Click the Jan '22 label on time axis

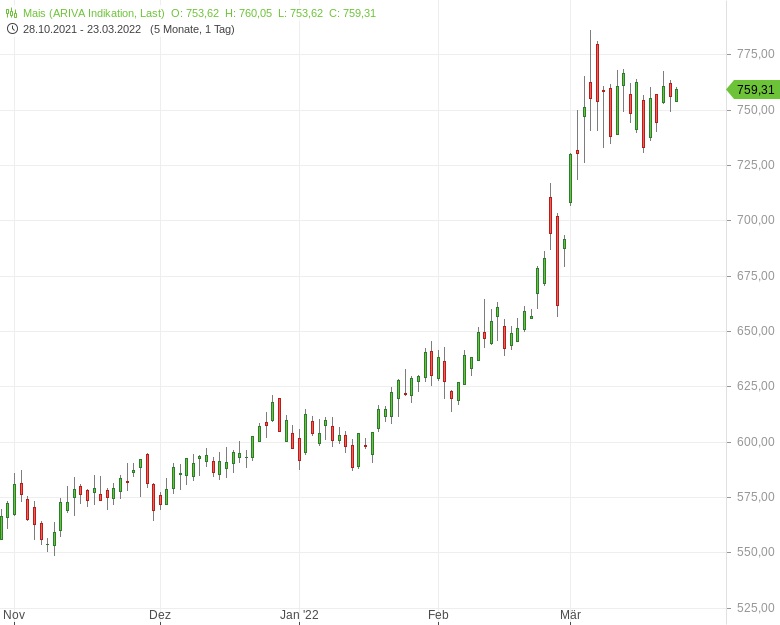[x=299, y=615]
